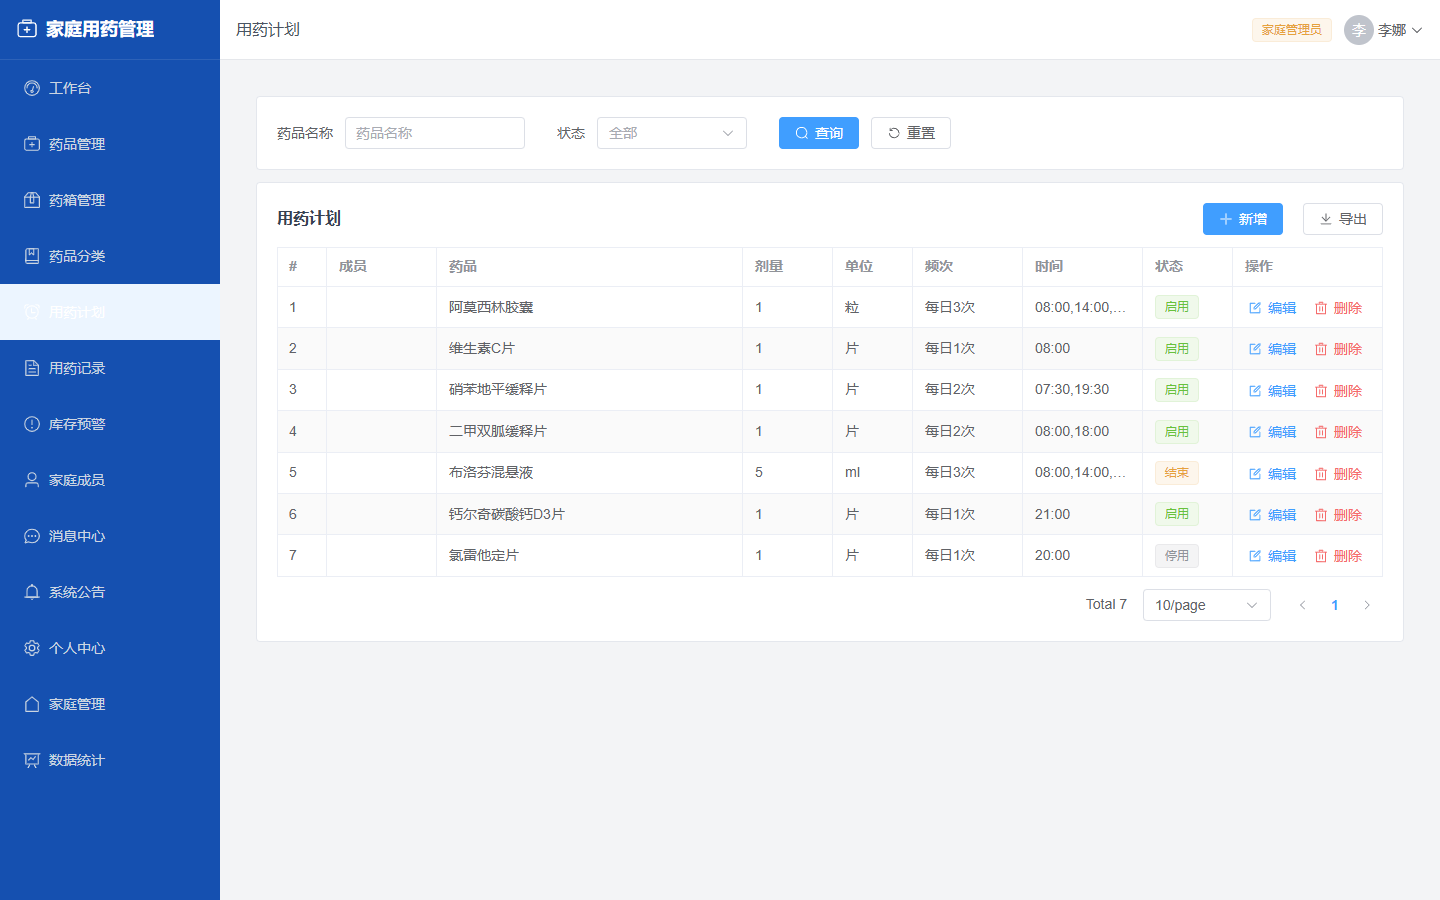Click the 导出 export button
Screen dimensions: 1440x900
(1343, 219)
